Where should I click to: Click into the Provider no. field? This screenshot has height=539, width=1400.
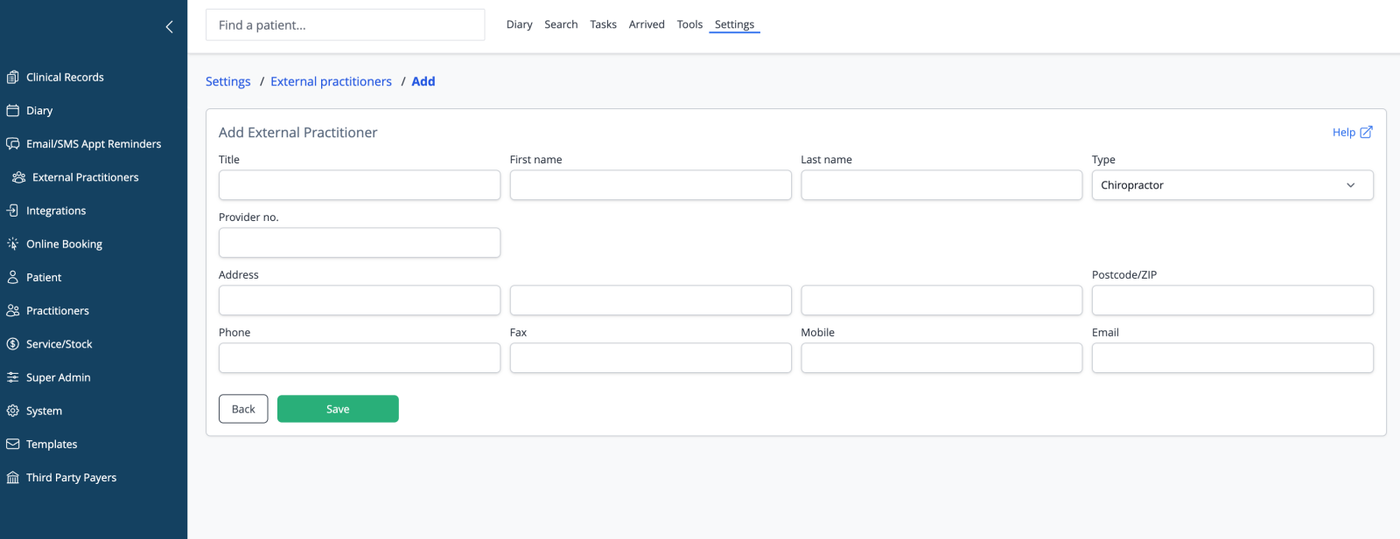point(360,243)
